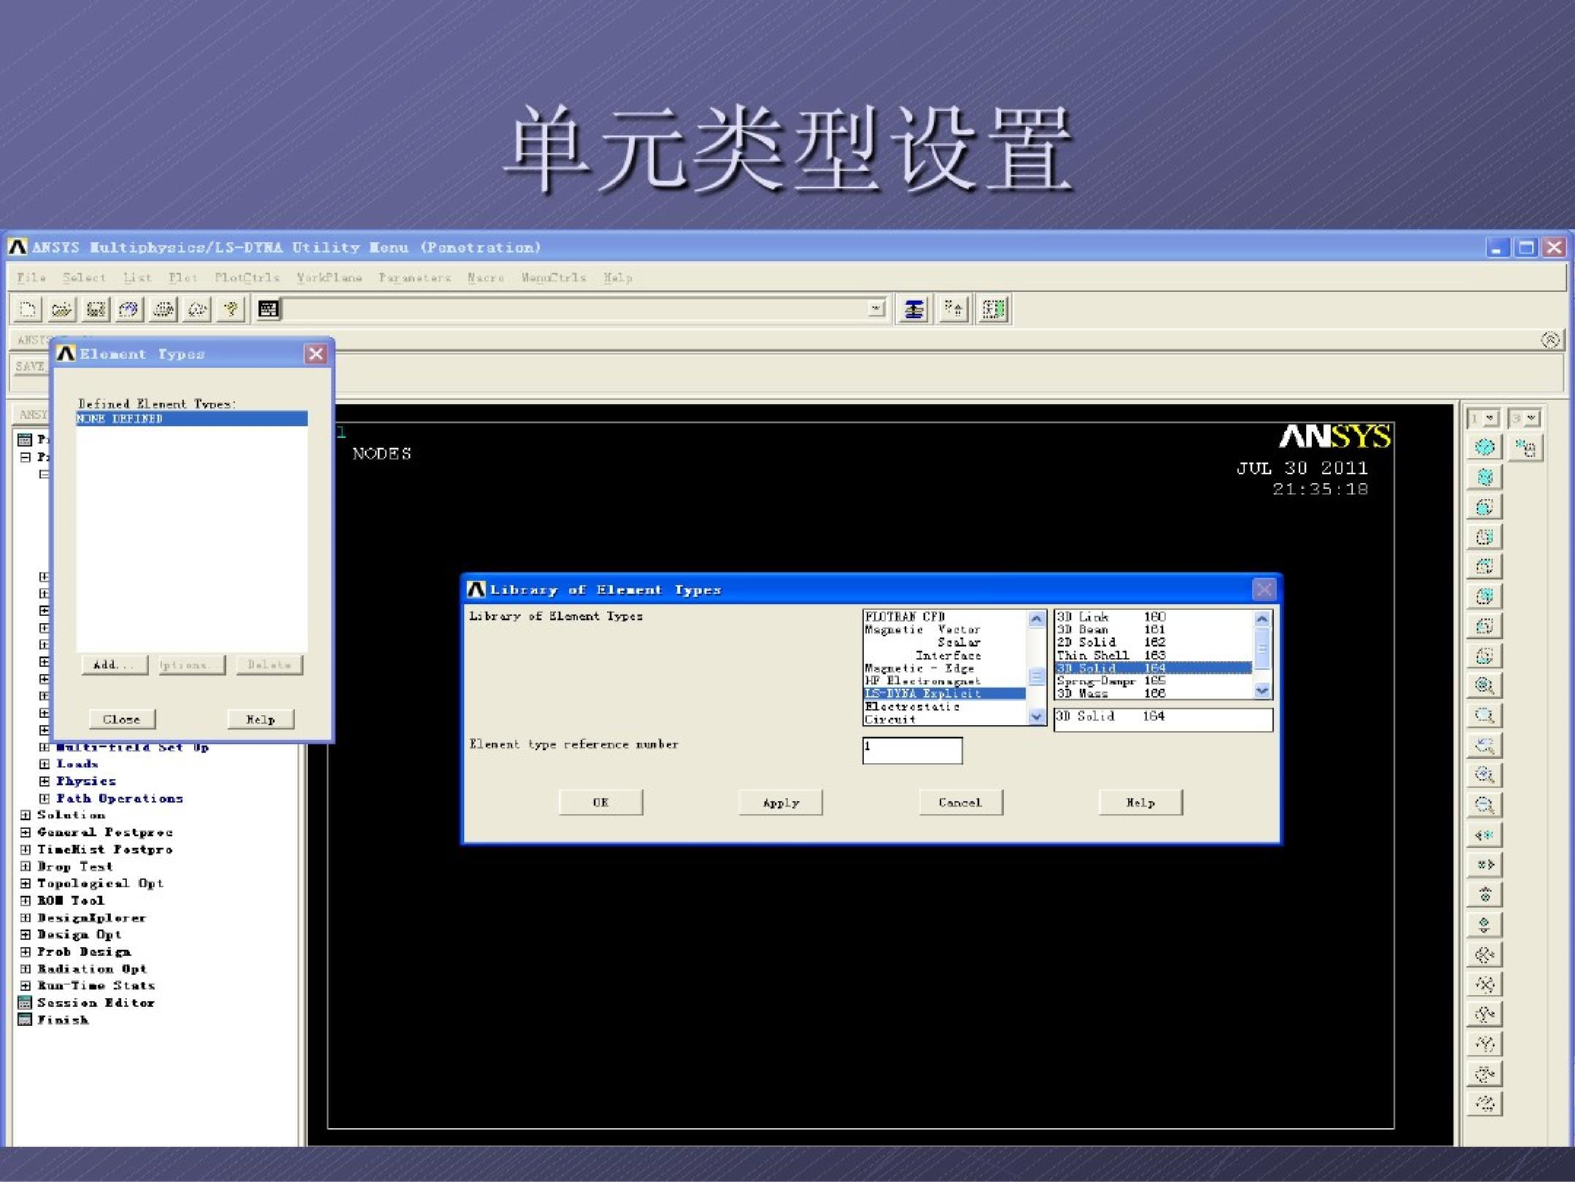1575x1182 pixels.
Task: Click OK in Library of Element Types
Action: point(600,802)
